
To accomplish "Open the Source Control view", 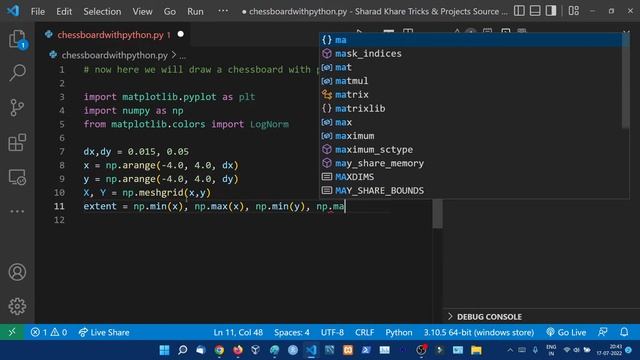I will (x=17, y=108).
